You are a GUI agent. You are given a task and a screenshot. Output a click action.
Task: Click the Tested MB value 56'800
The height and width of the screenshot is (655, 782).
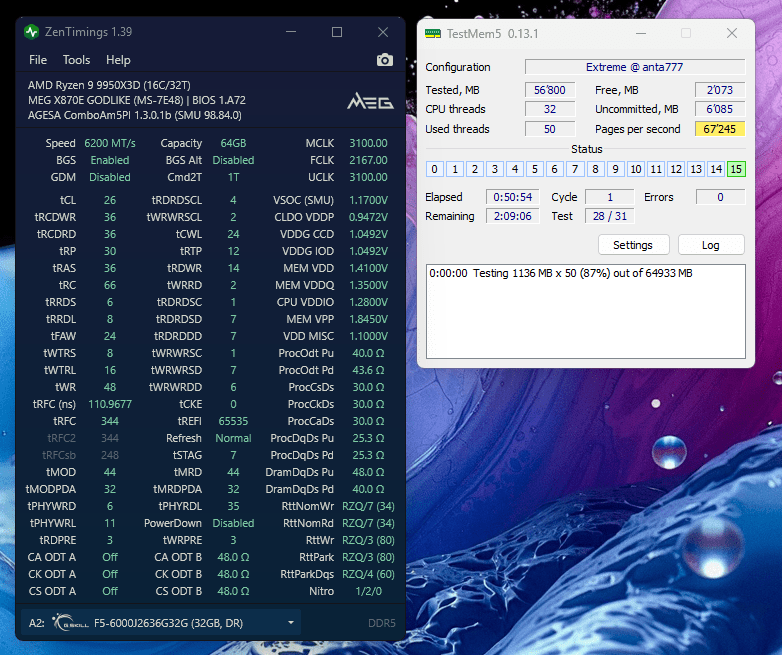(x=550, y=90)
